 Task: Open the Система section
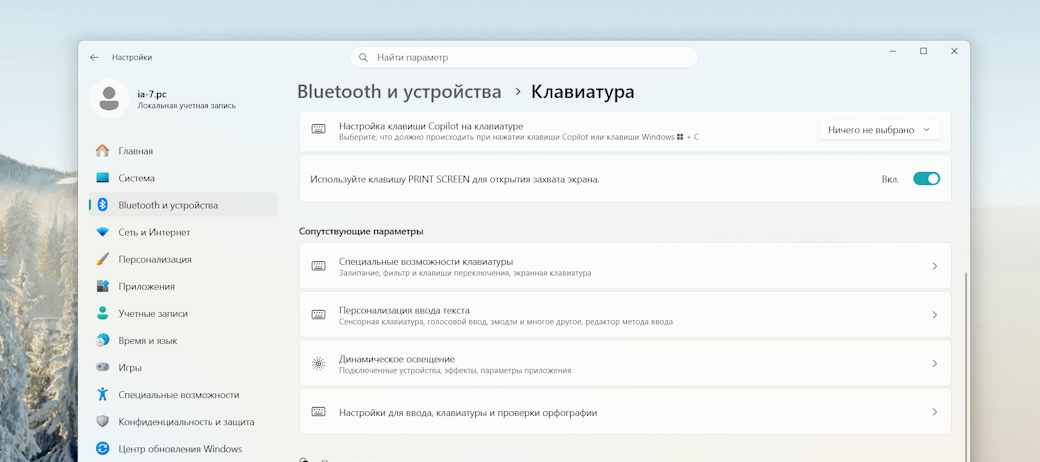pyautogui.click(x=183, y=178)
